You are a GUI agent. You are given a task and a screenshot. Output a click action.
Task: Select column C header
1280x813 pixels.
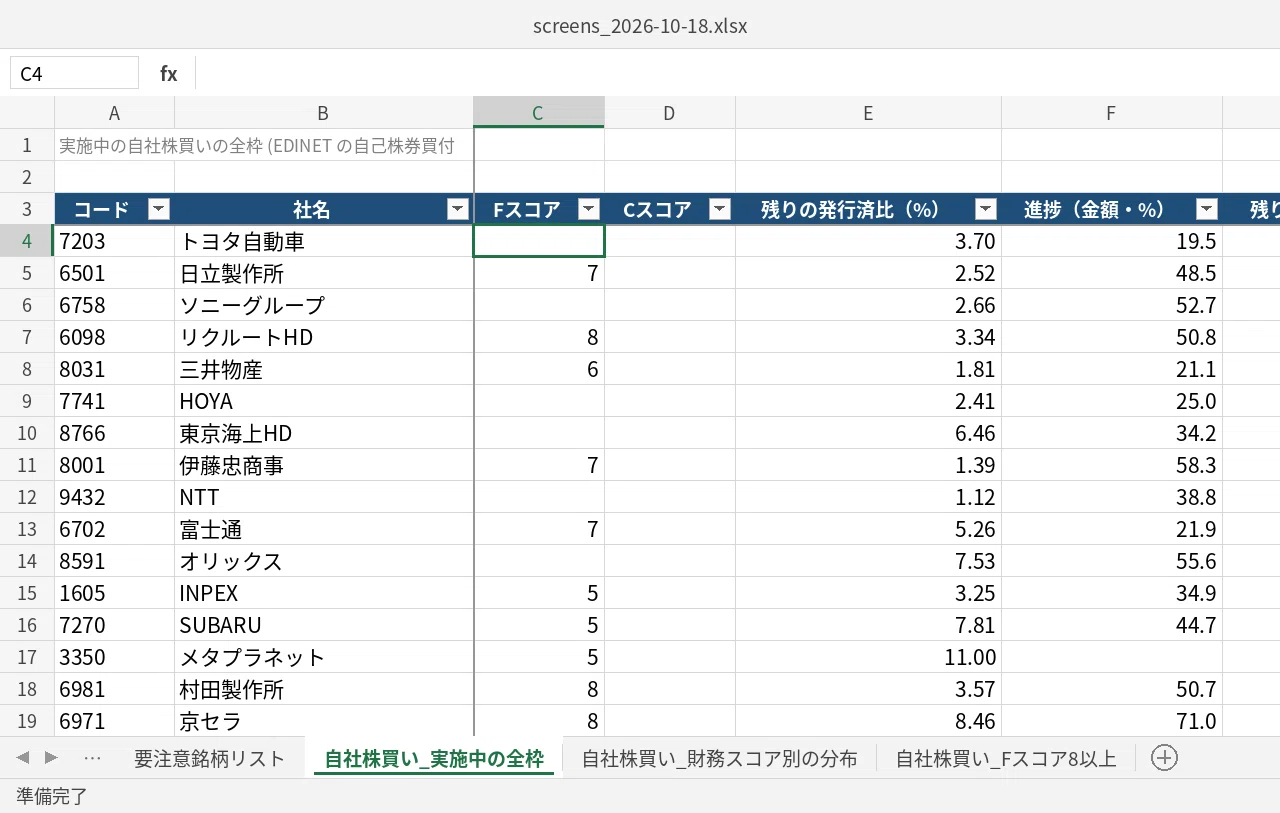point(538,113)
